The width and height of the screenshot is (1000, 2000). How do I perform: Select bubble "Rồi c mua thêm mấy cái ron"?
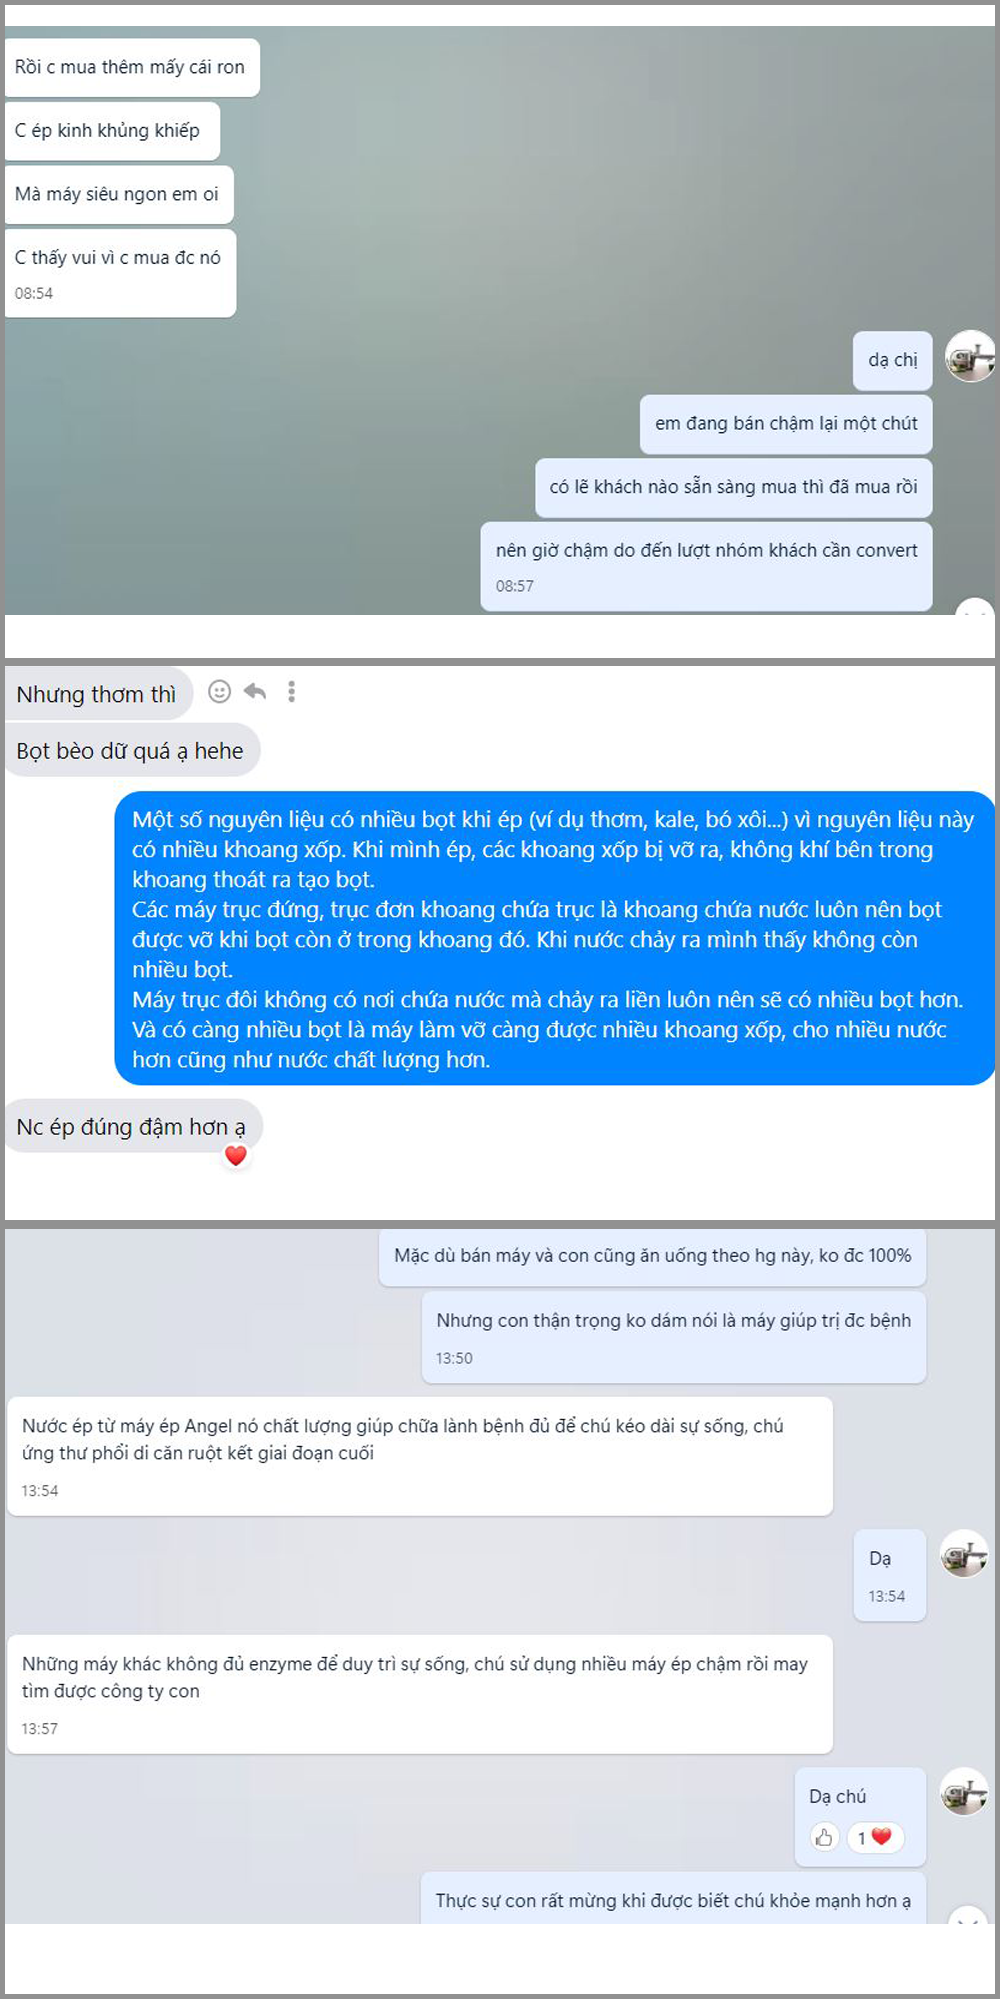[x=131, y=67]
